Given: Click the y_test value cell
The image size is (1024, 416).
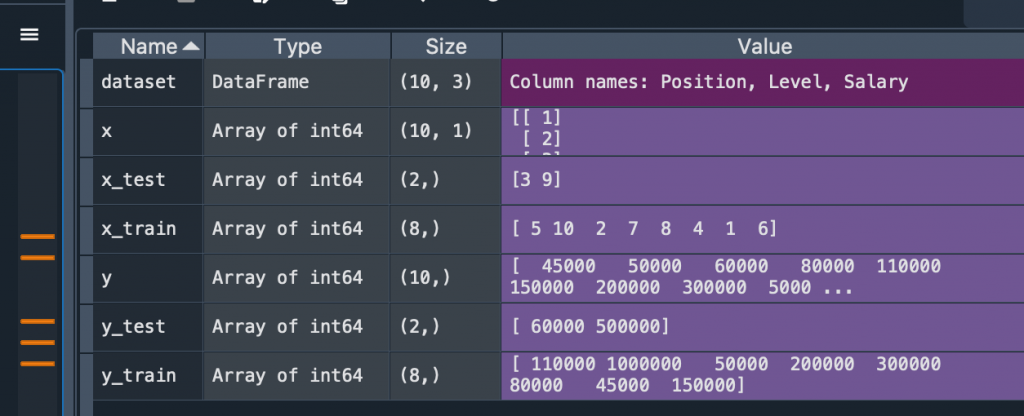Looking at the screenshot, I should coord(589,327).
